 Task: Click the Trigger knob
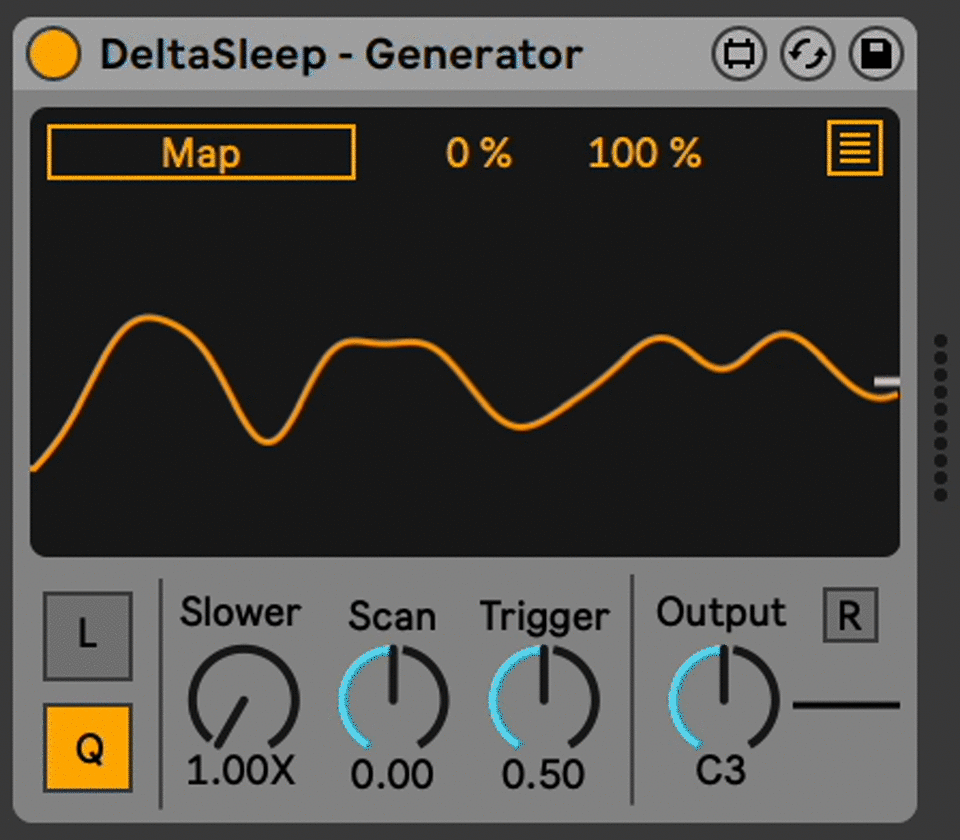(x=543, y=699)
